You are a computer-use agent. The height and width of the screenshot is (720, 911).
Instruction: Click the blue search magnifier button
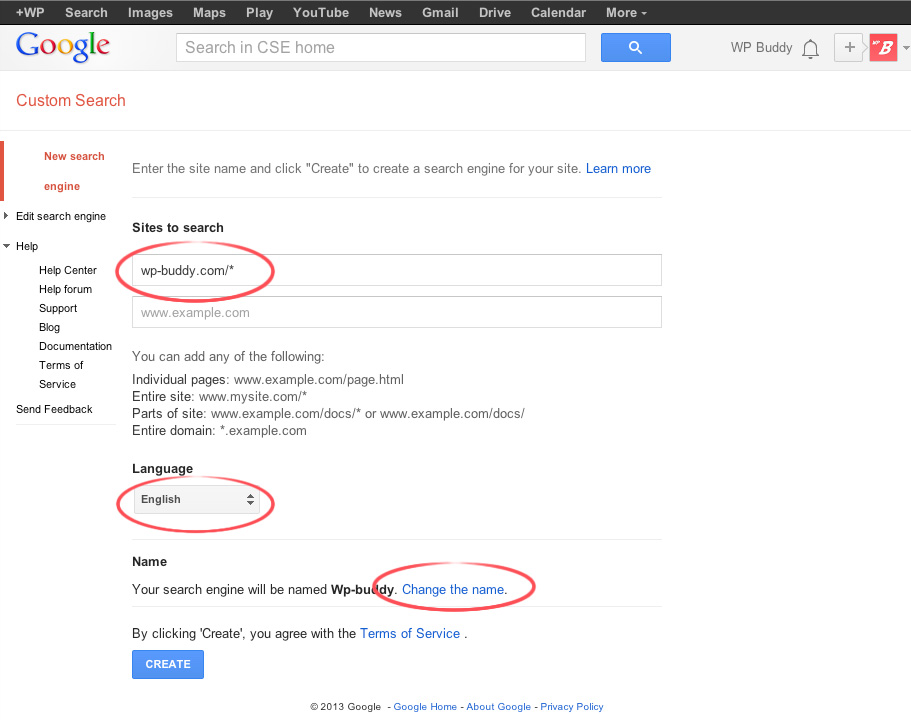(x=635, y=47)
